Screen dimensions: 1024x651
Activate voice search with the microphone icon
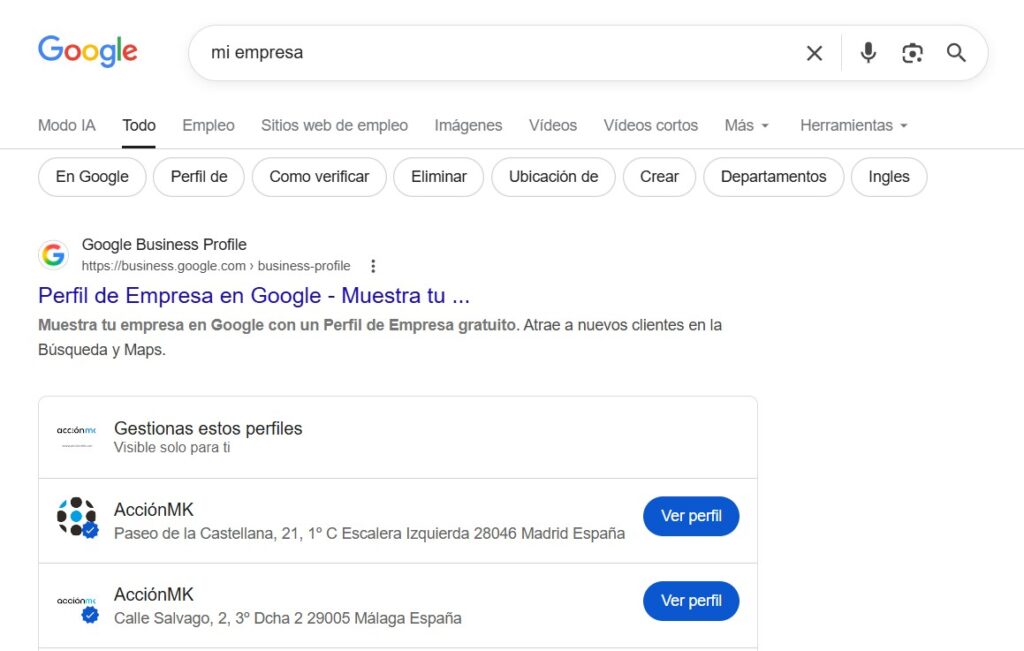[x=868, y=53]
